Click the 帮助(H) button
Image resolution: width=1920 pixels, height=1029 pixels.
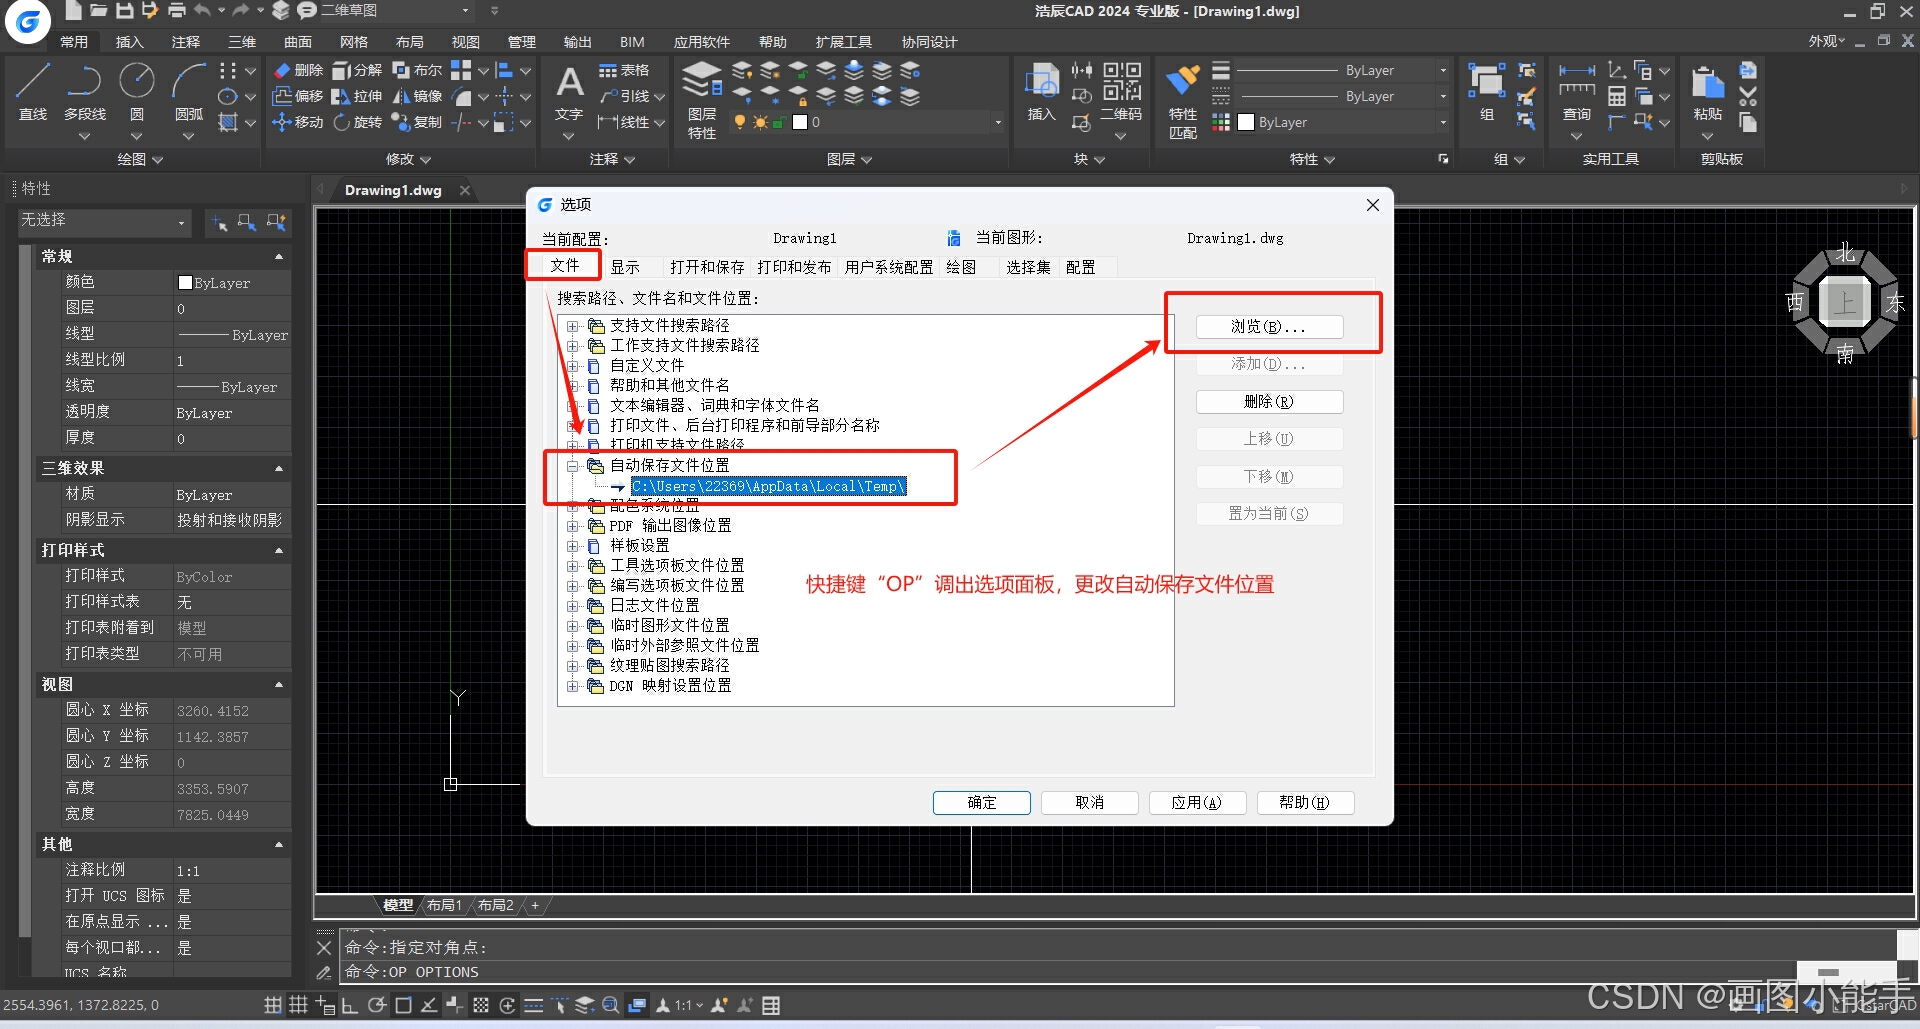pos(1305,803)
